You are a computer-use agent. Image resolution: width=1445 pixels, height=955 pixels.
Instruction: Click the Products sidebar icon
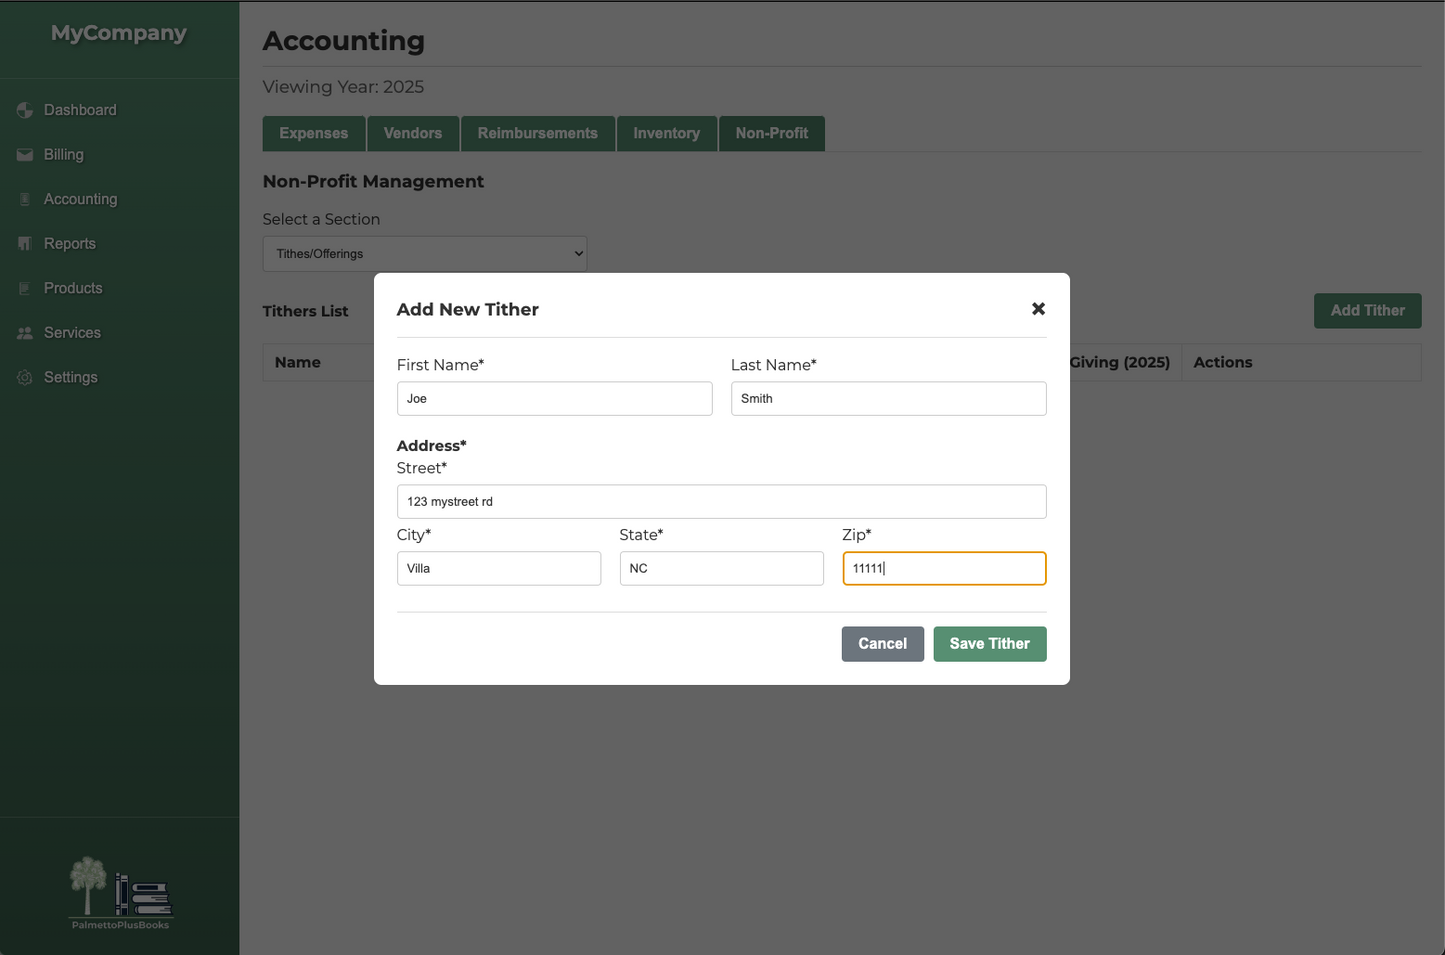pyautogui.click(x=25, y=288)
